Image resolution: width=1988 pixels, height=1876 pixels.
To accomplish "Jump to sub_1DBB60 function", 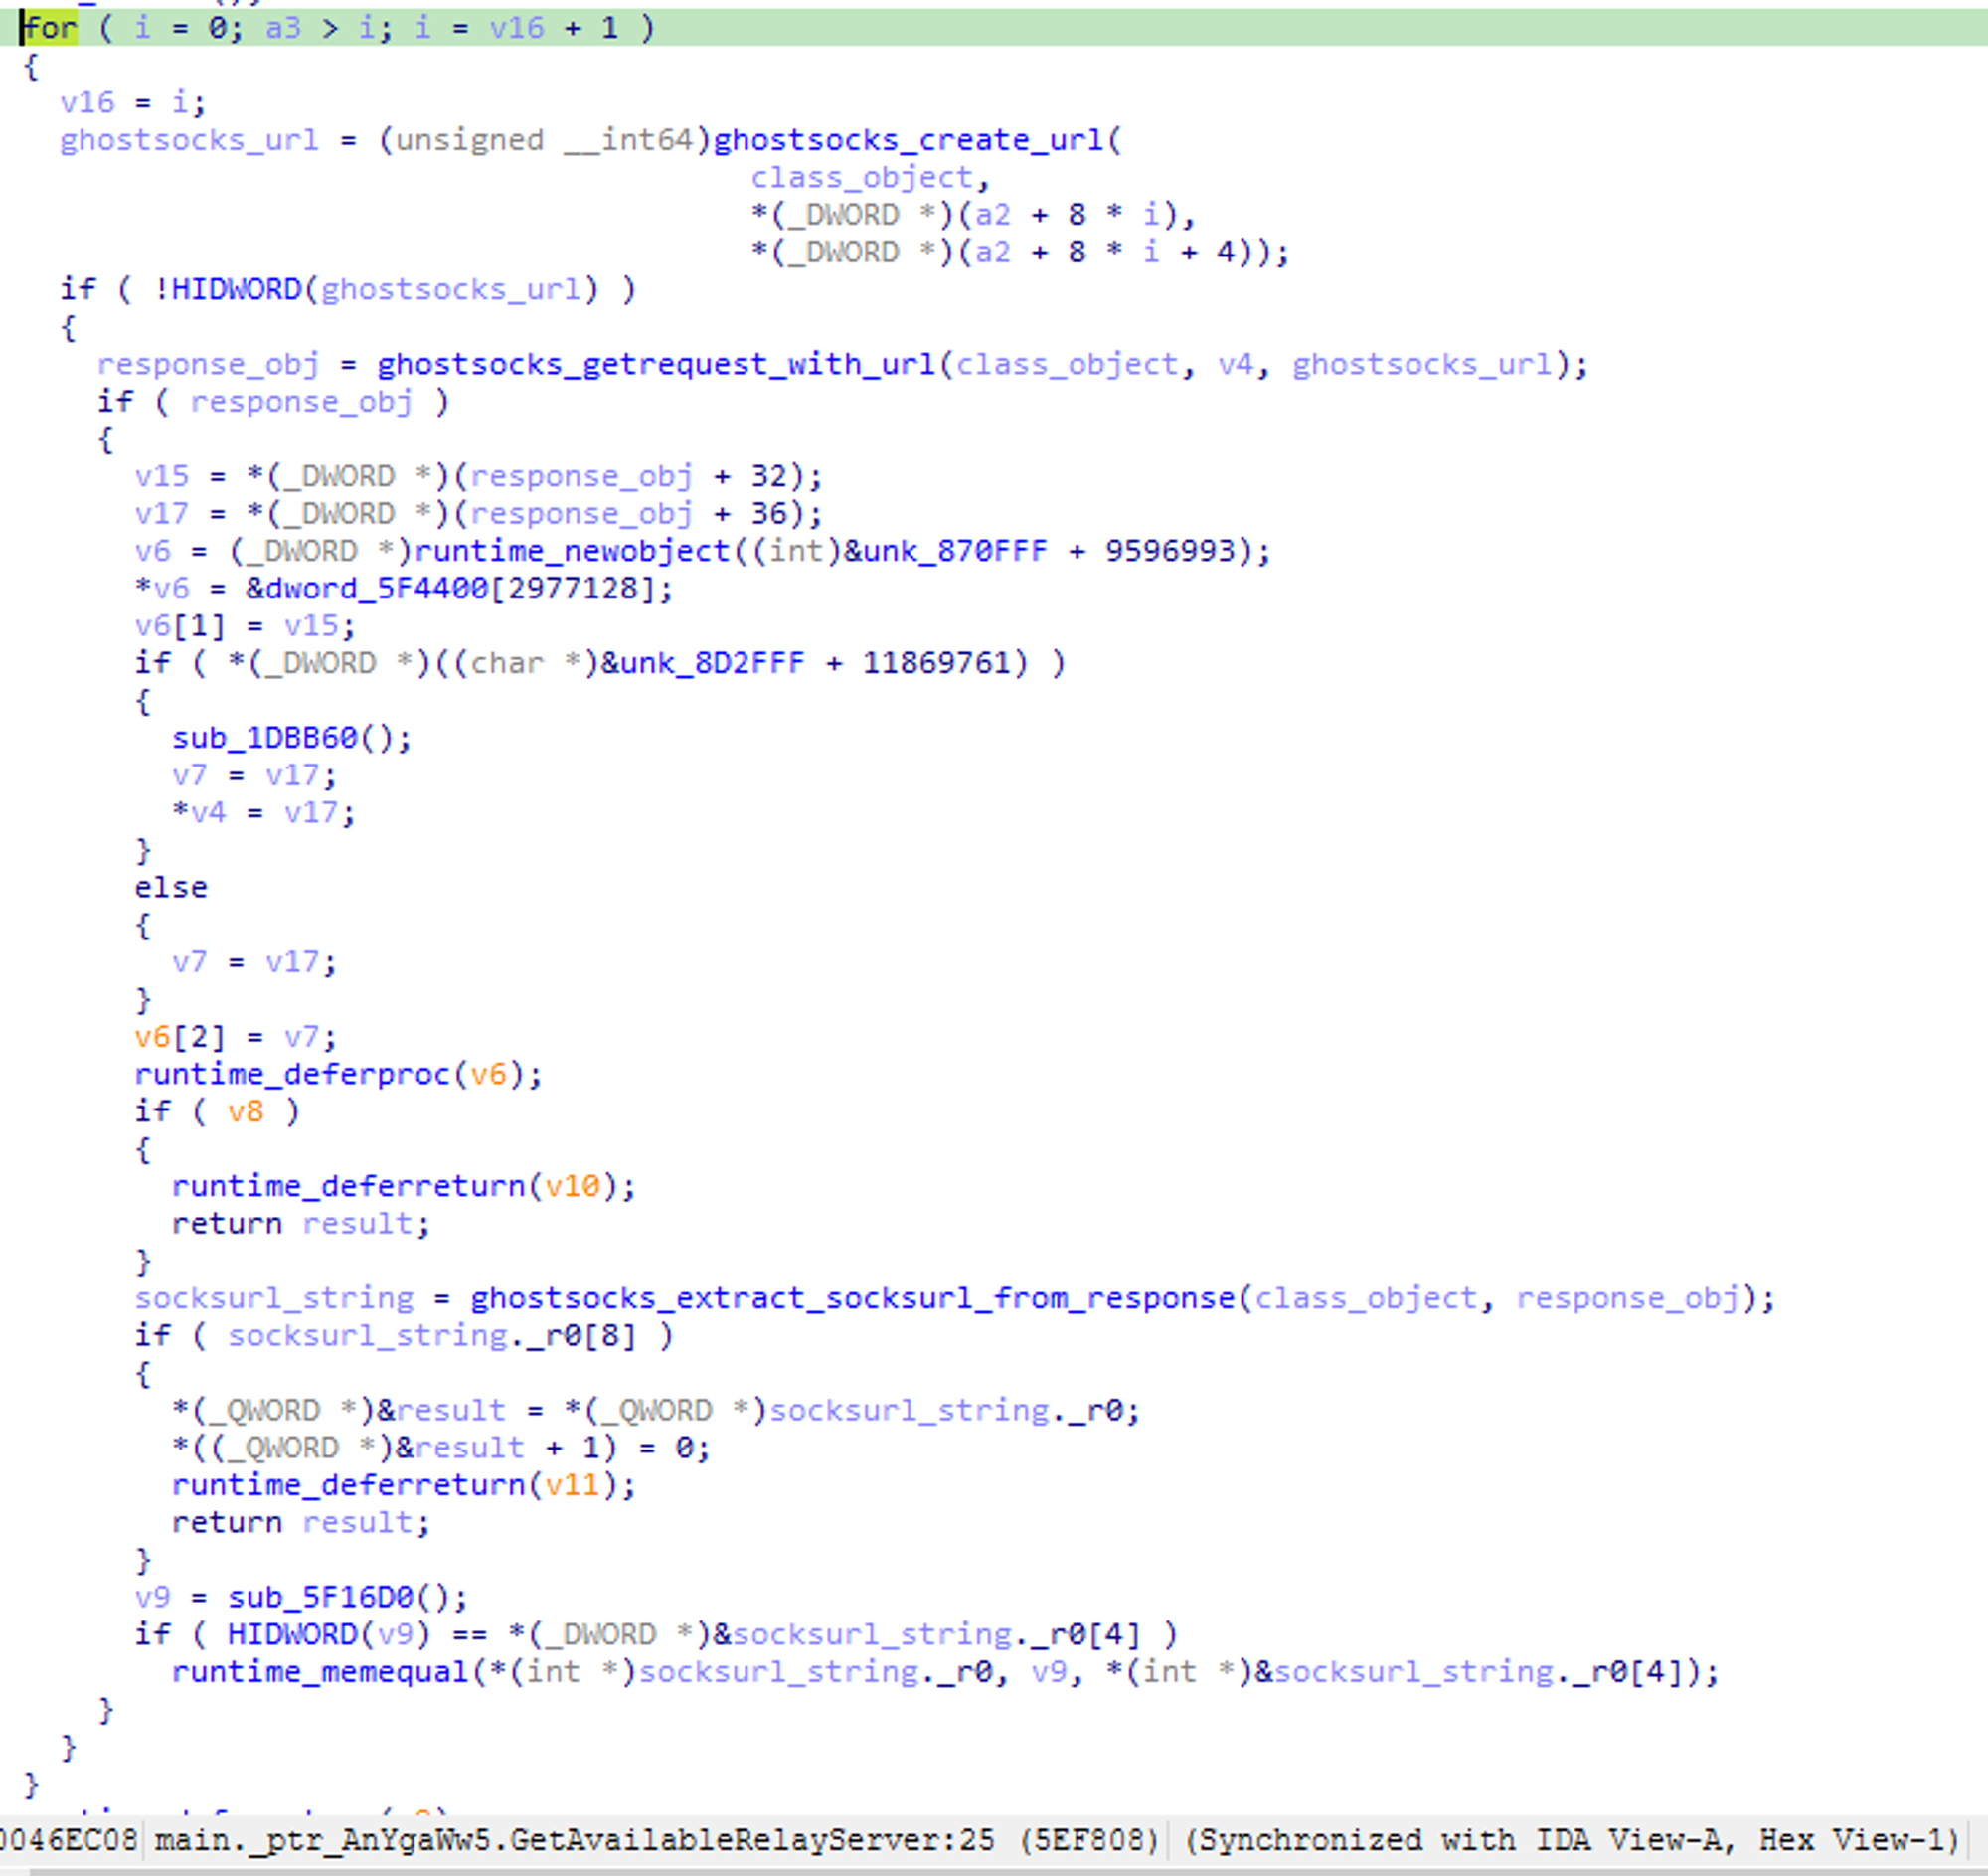I will click(264, 738).
